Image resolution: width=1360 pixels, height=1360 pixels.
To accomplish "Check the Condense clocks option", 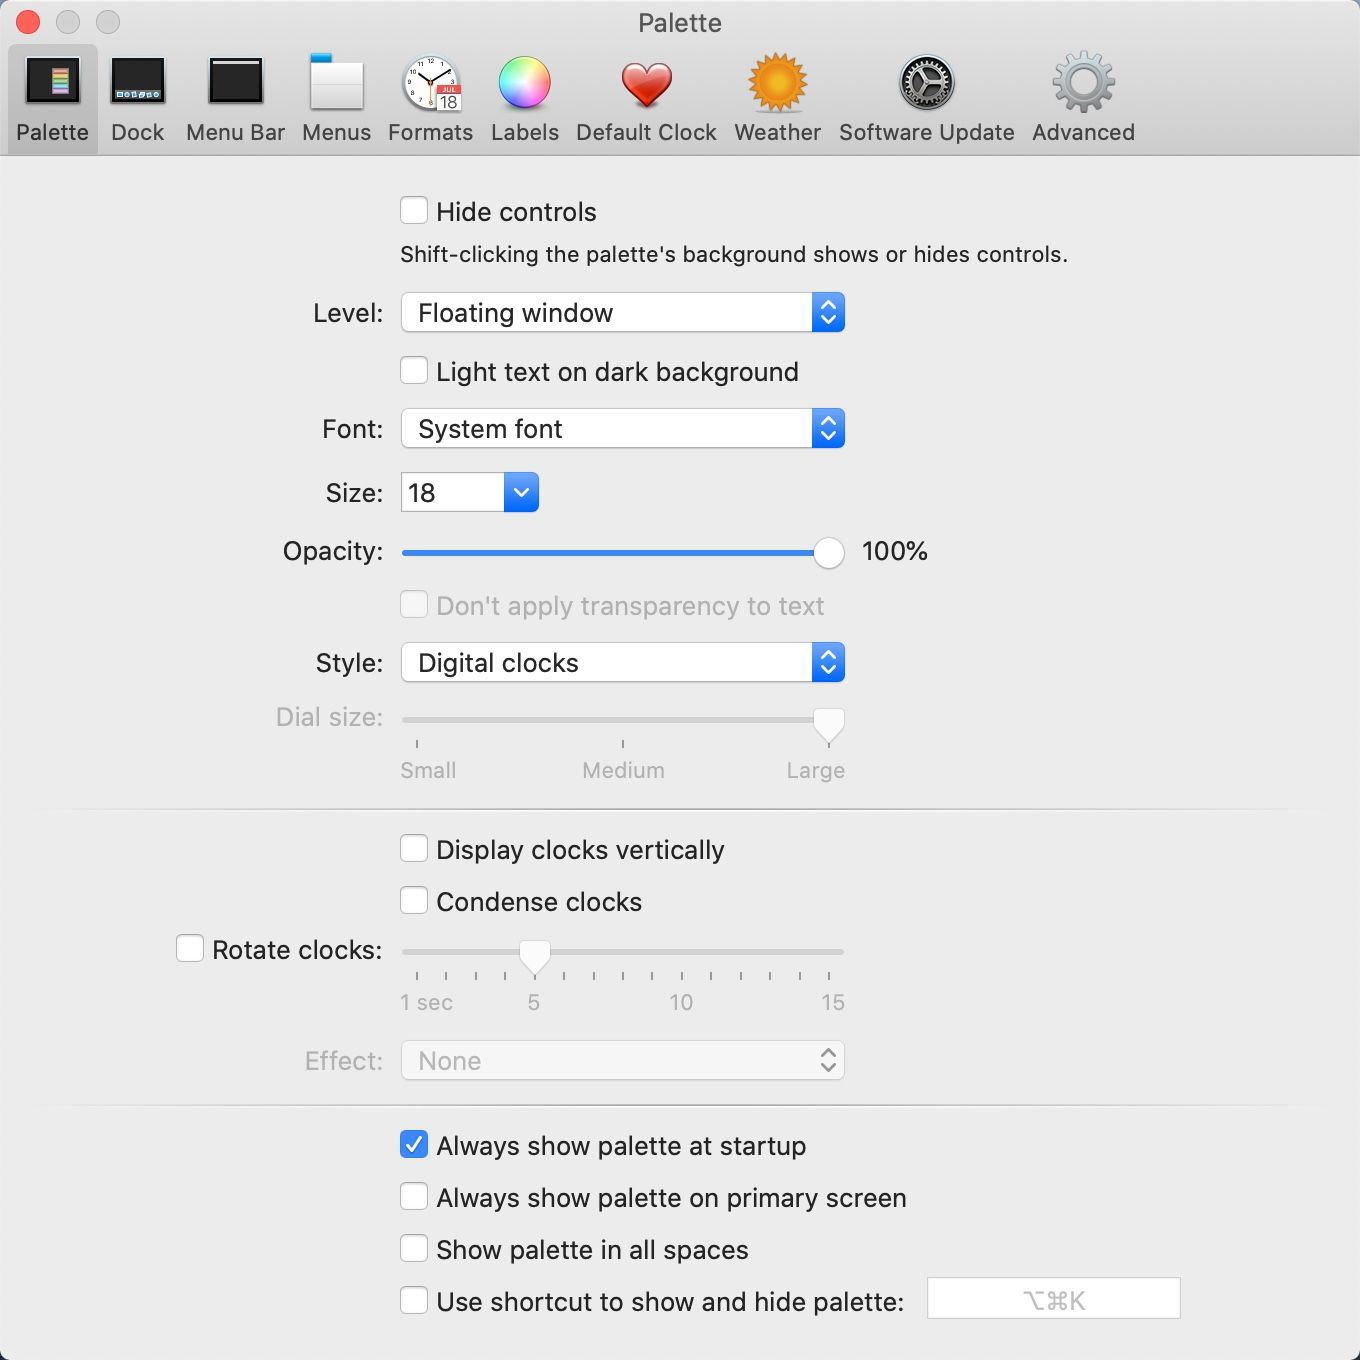I will (x=414, y=901).
